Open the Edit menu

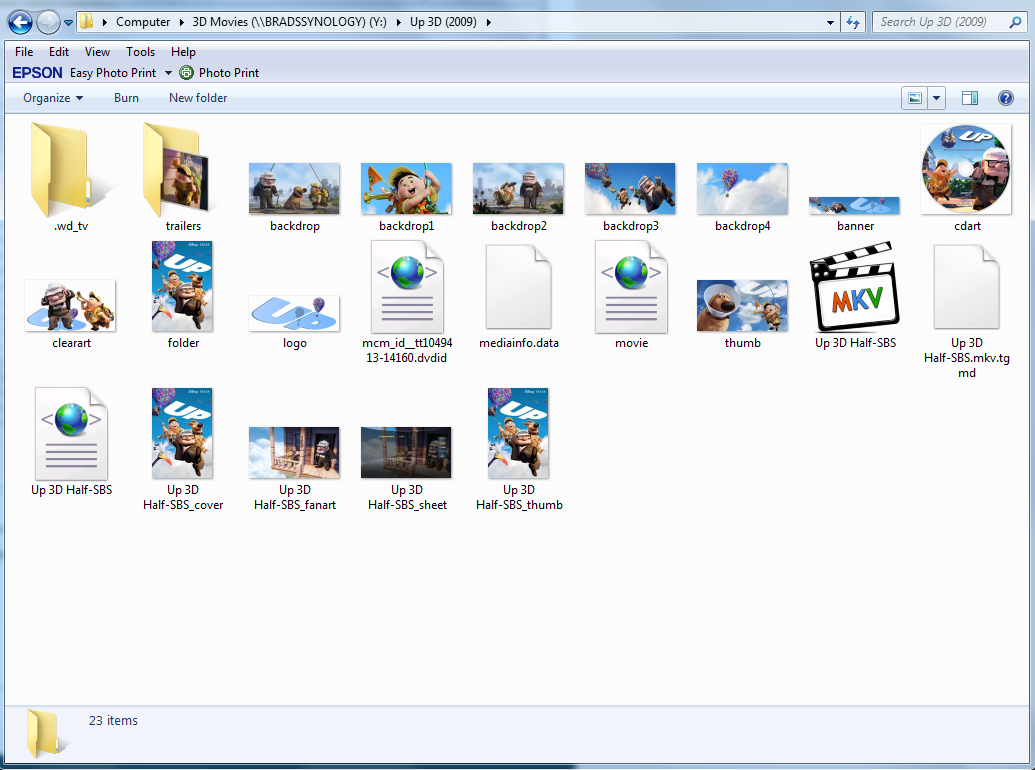pyautogui.click(x=59, y=51)
